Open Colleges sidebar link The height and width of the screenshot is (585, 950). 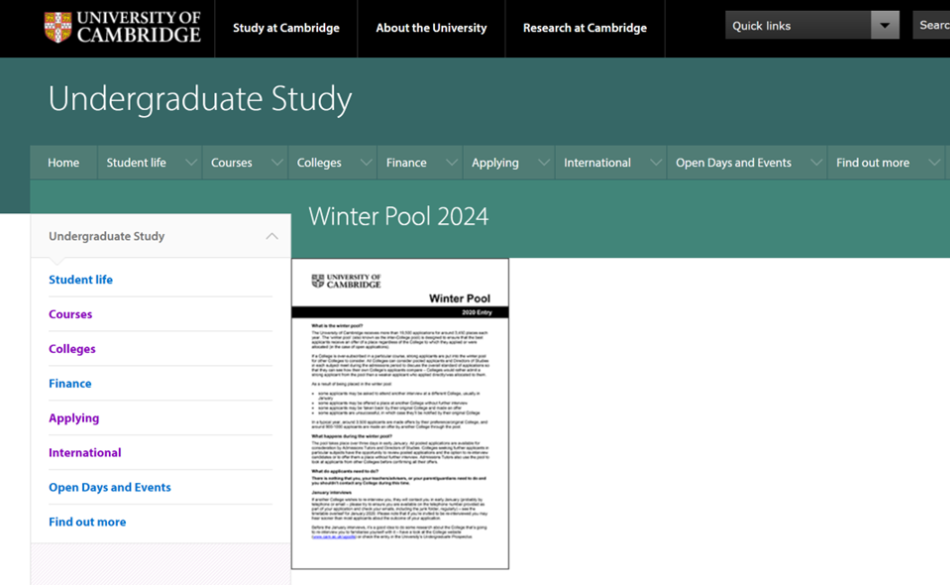72,349
